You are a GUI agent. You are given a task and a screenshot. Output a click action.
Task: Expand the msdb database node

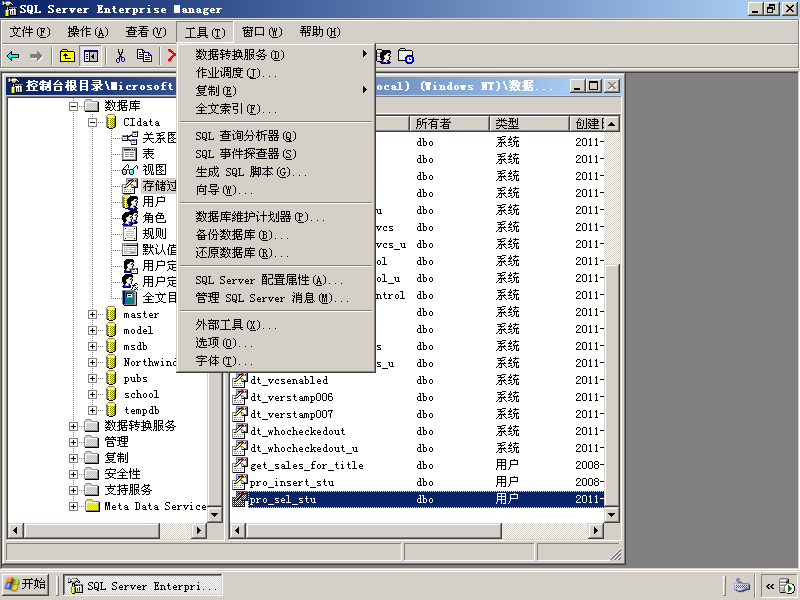click(92, 346)
